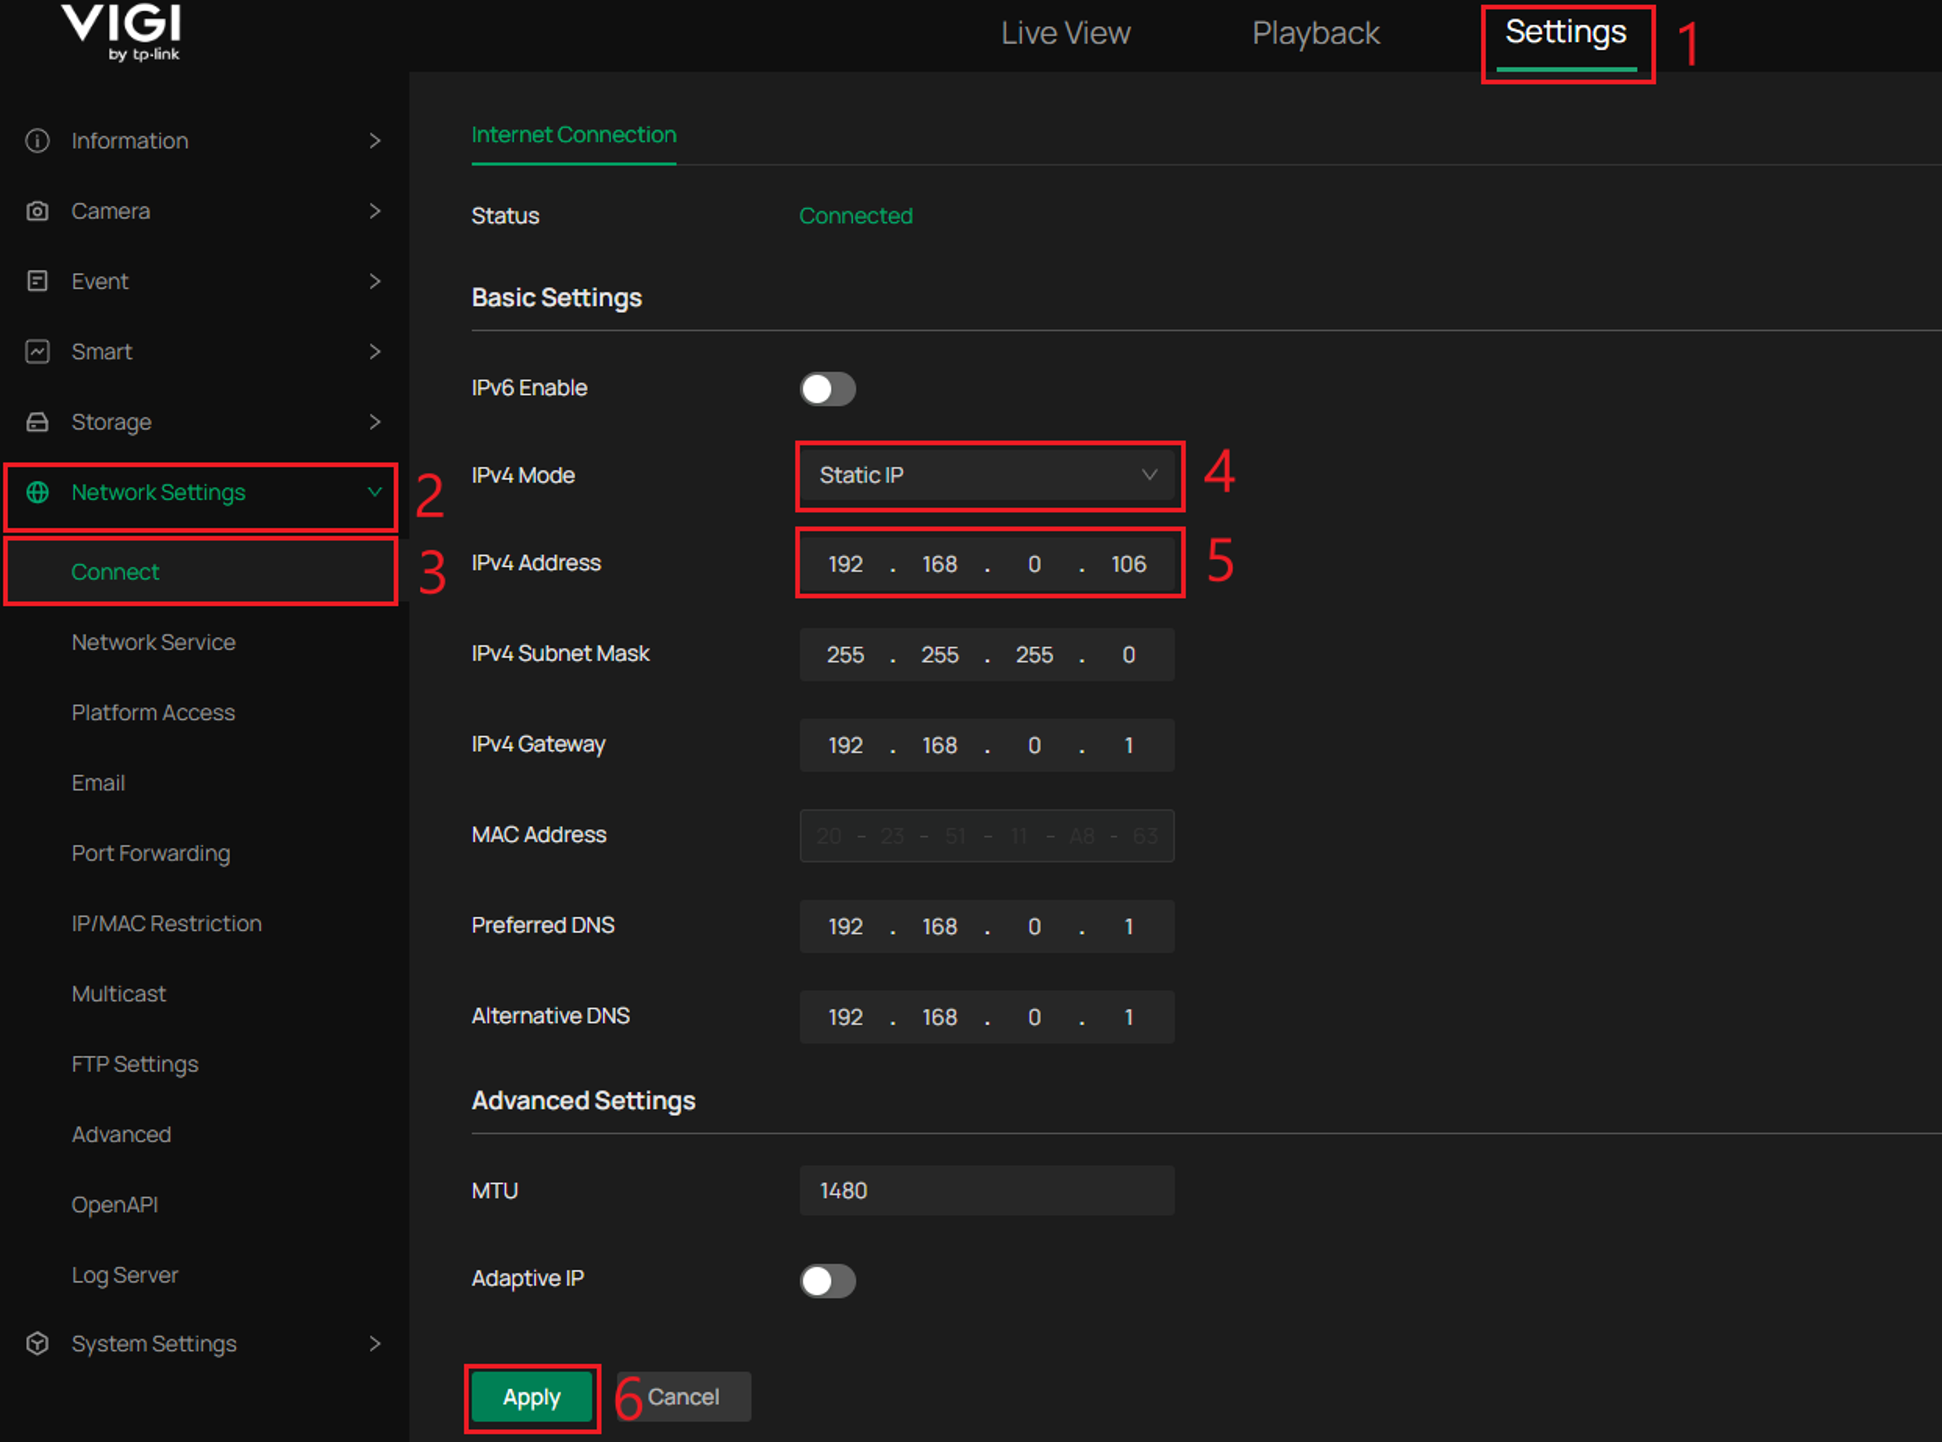The image size is (1942, 1442).
Task: Click the Cancel button
Action: click(684, 1397)
